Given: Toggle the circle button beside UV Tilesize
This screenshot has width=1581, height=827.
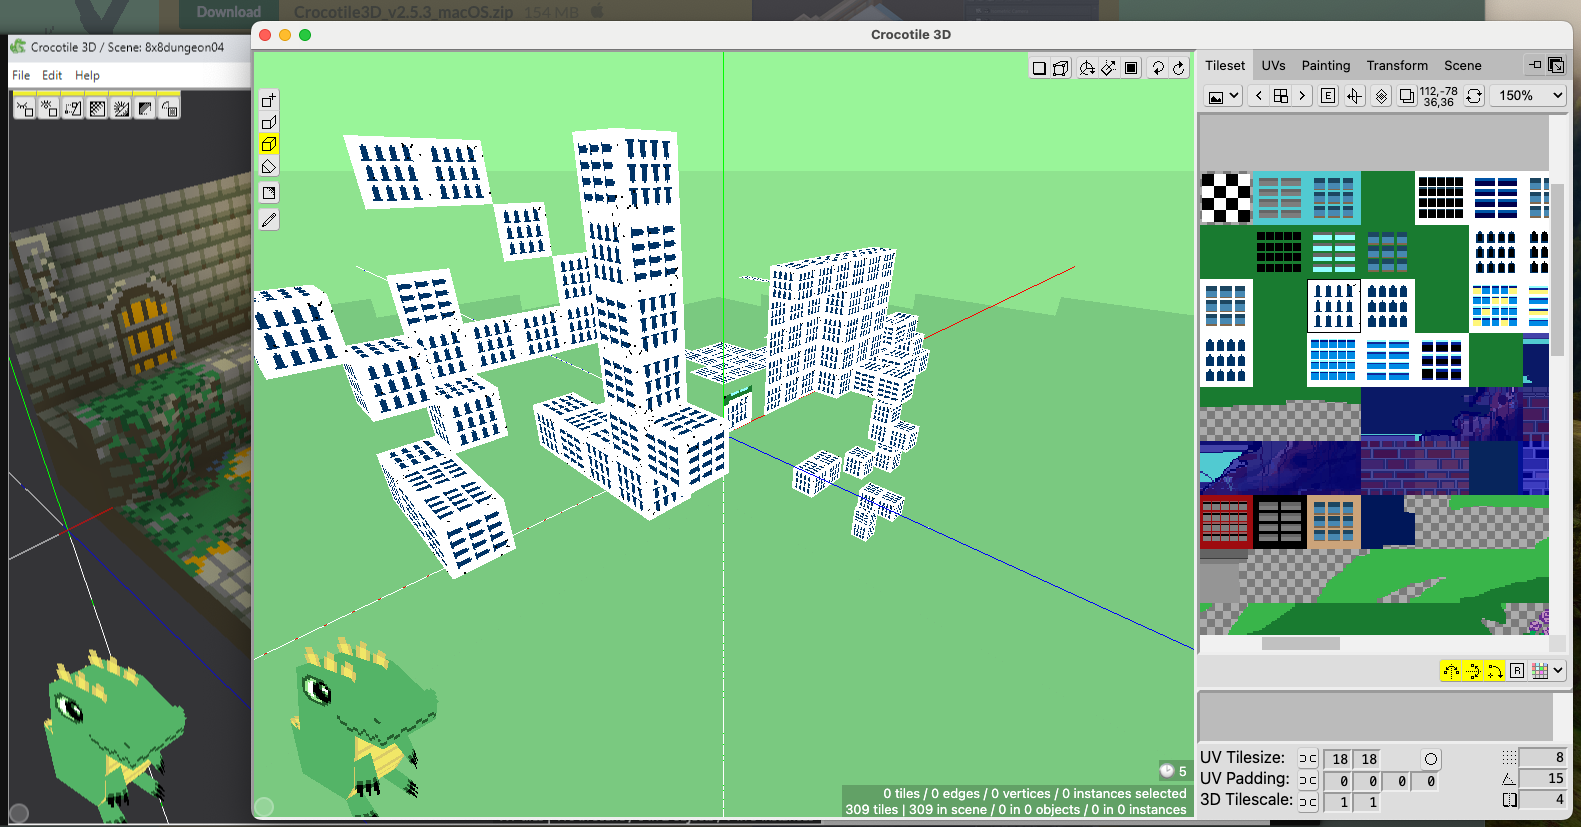Looking at the screenshot, I should coord(1431,759).
